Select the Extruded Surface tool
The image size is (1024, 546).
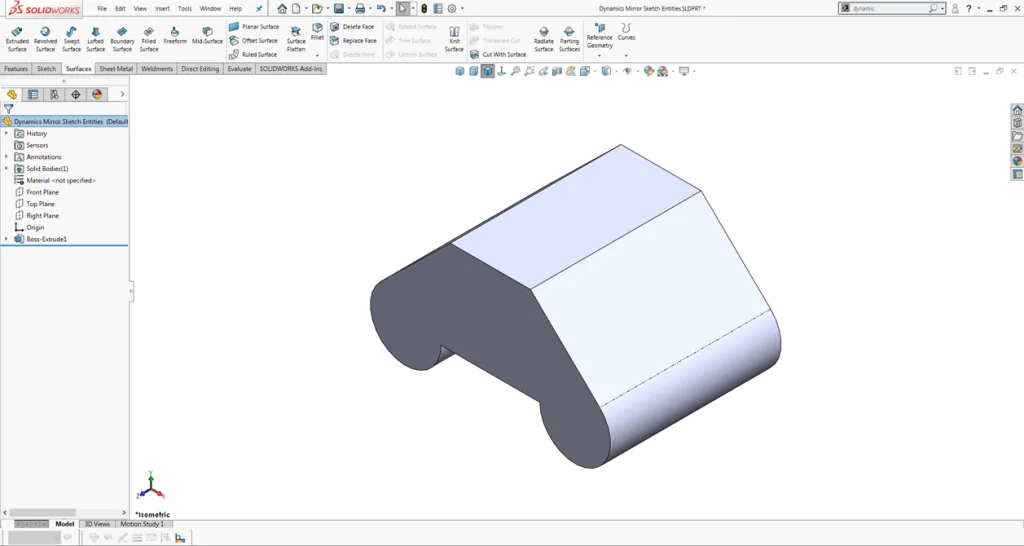pyautogui.click(x=17, y=39)
